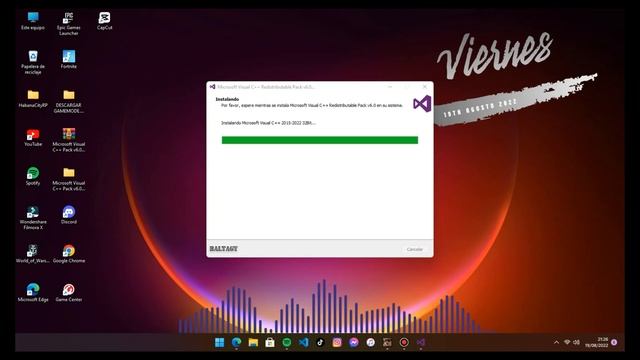Open Microsoft Edge desktop shortcut
The height and width of the screenshot is (360, 640).
click(33, 293)
